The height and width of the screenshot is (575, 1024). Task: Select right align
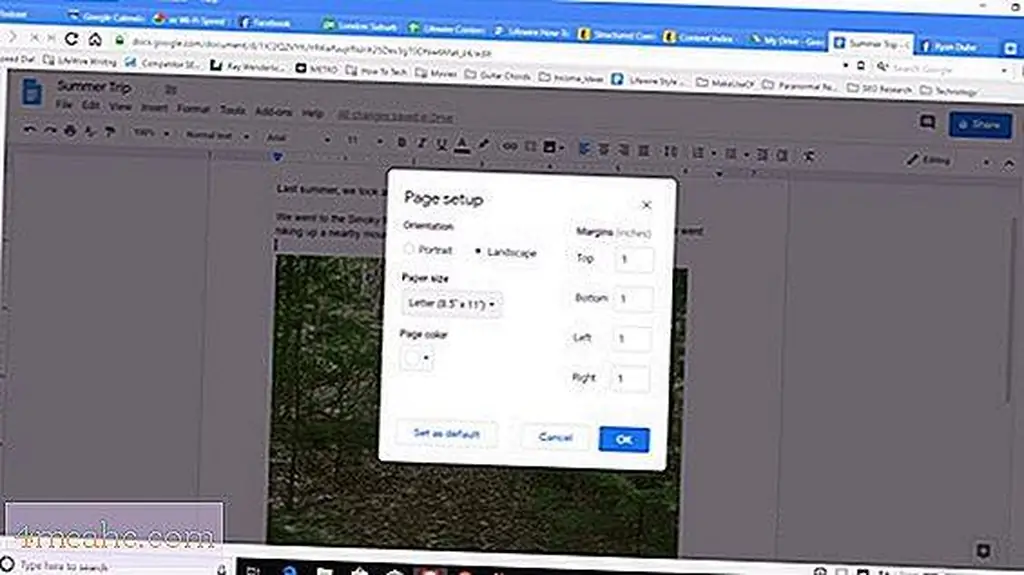tap(624, 150)
